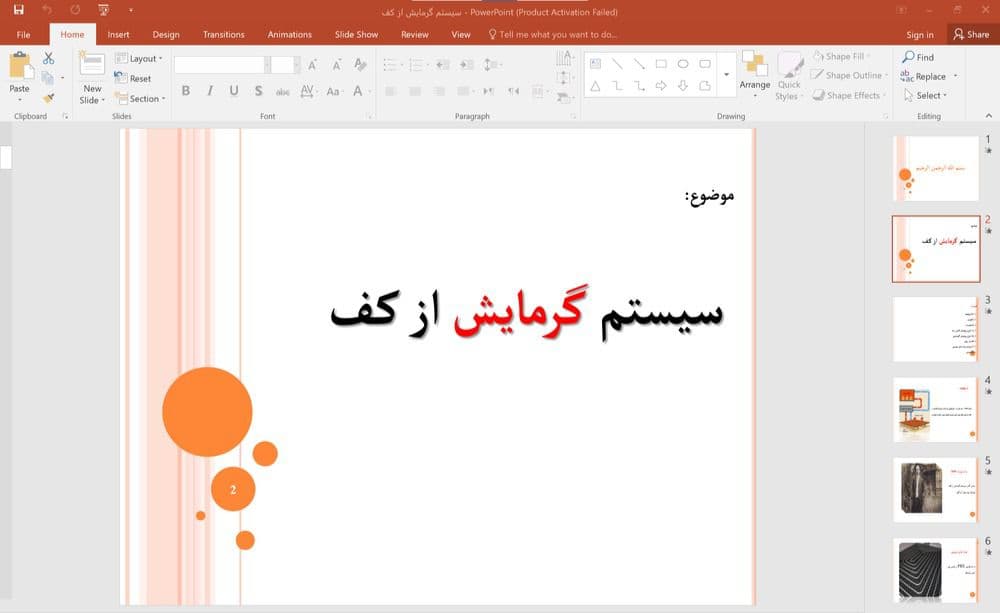This screenshot has width=1000, height=613.
Task: Click the Tell me what you want to do box
Action: [552, 34]
